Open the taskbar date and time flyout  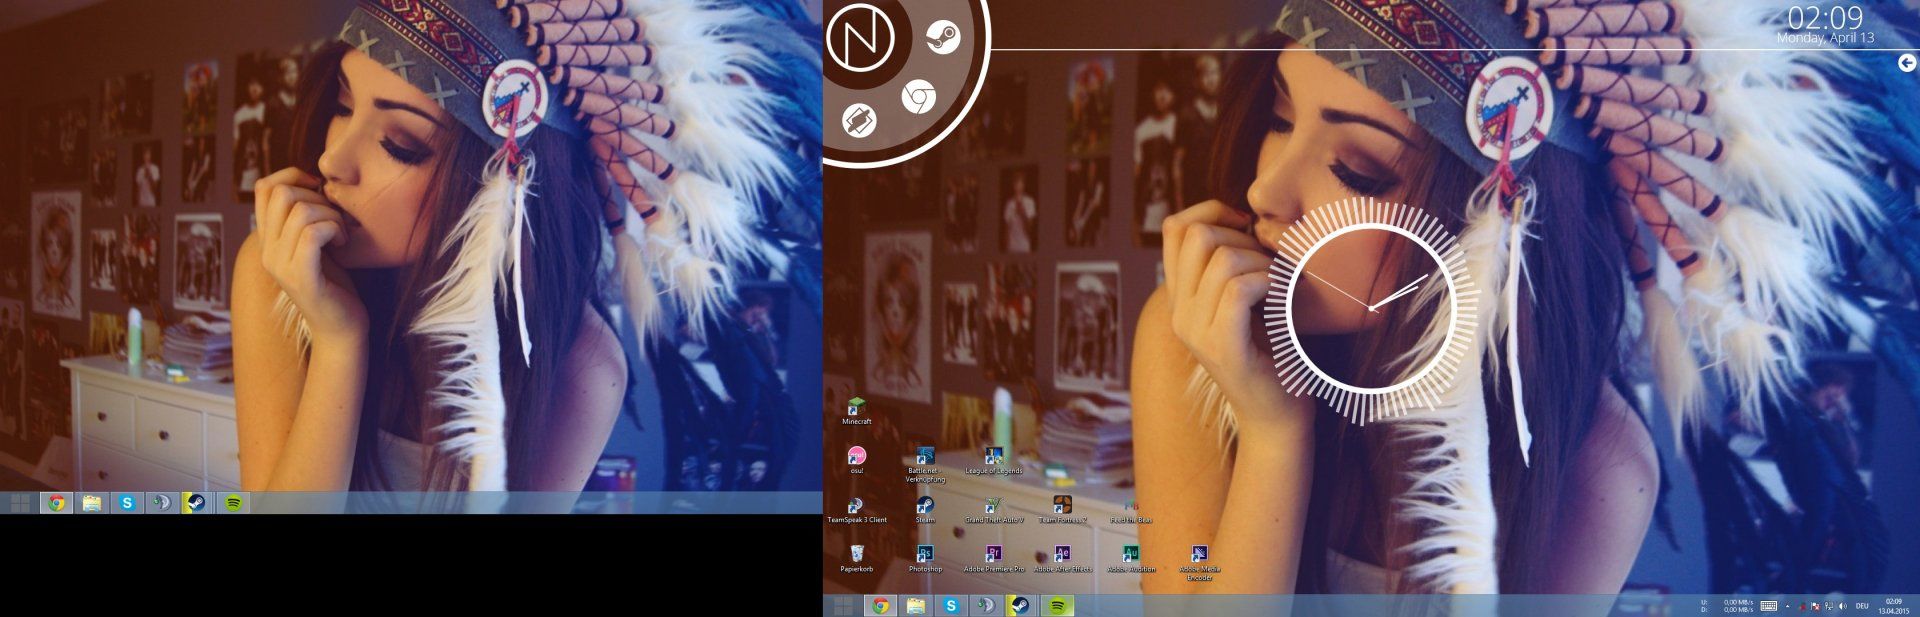(1893, 606)
